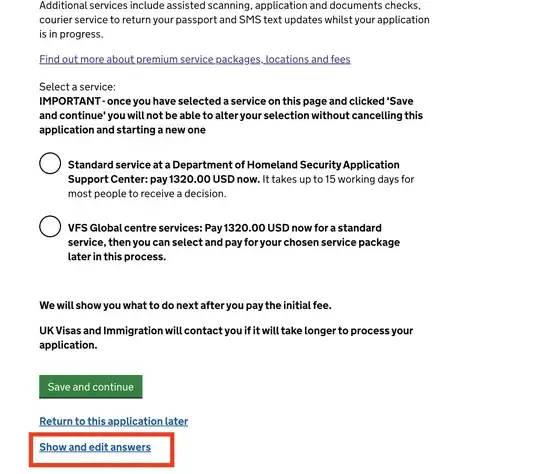Click the empty circle beside VFS Global
Viewport: 540px width, 474px height.
tap(50, 226)
